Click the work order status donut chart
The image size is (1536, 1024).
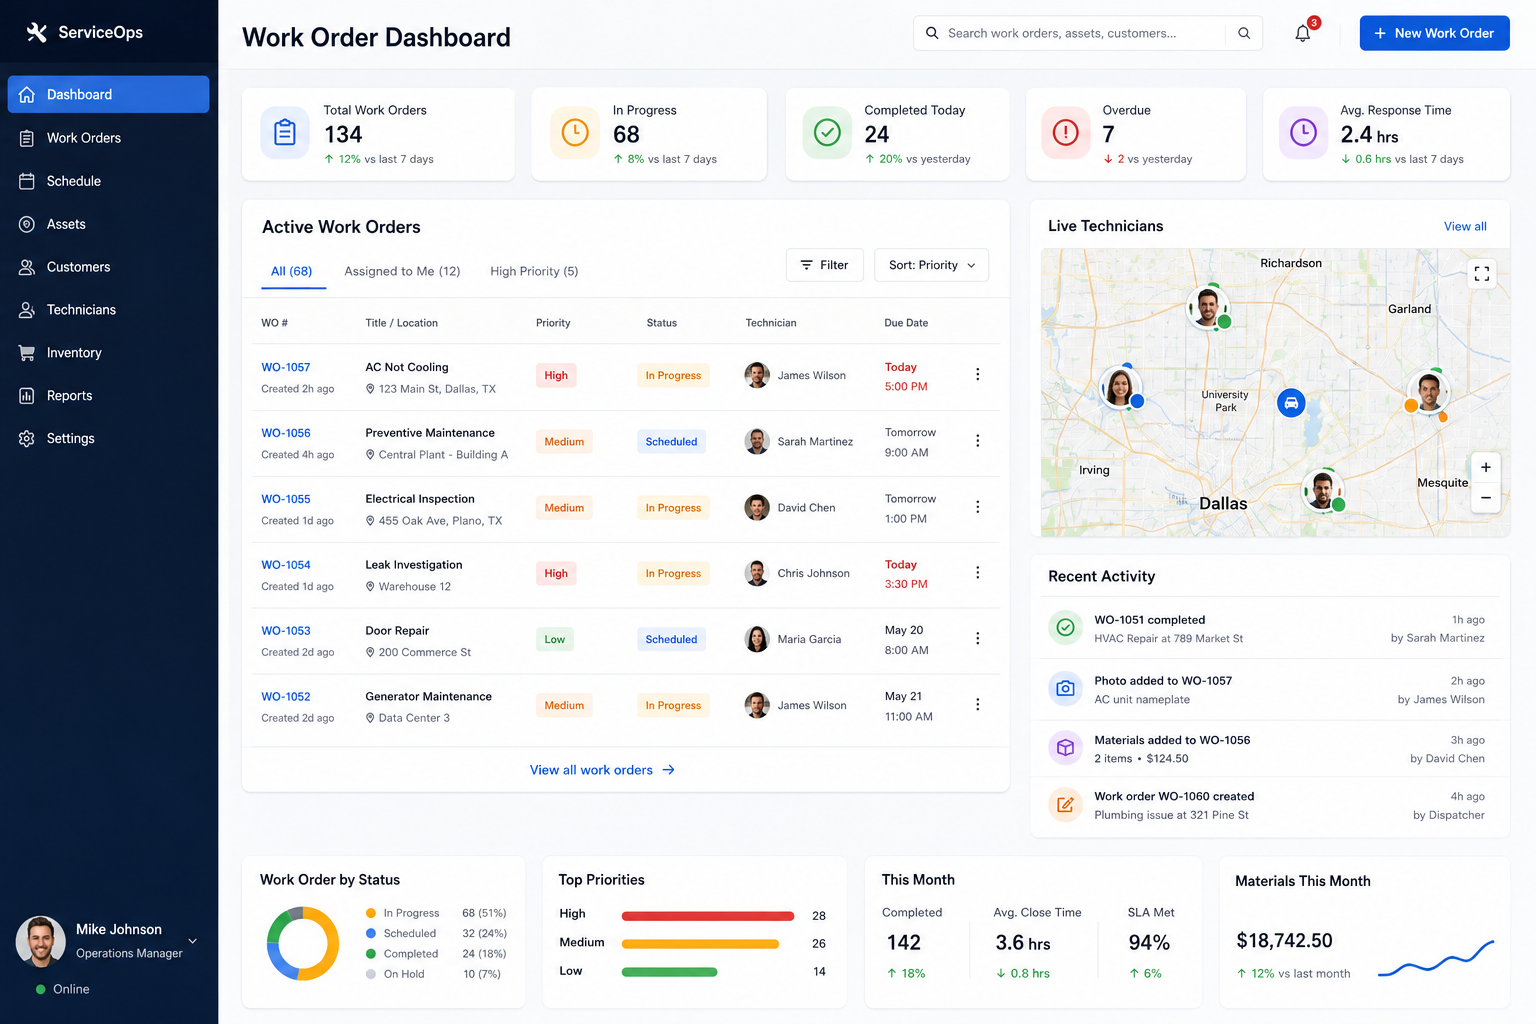point(302,943)
